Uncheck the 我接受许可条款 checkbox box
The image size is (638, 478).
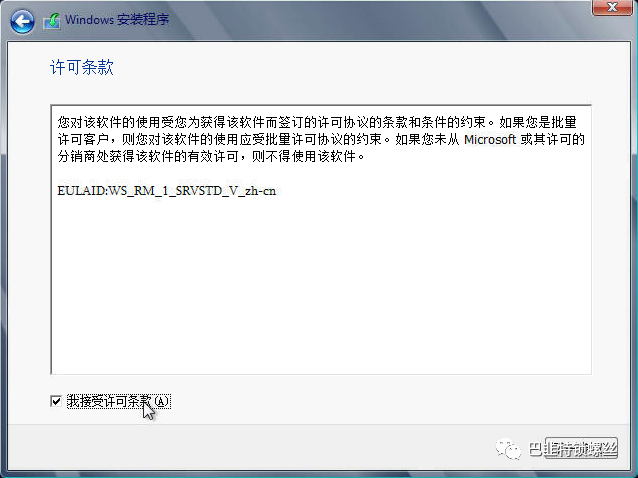[56, 401]
